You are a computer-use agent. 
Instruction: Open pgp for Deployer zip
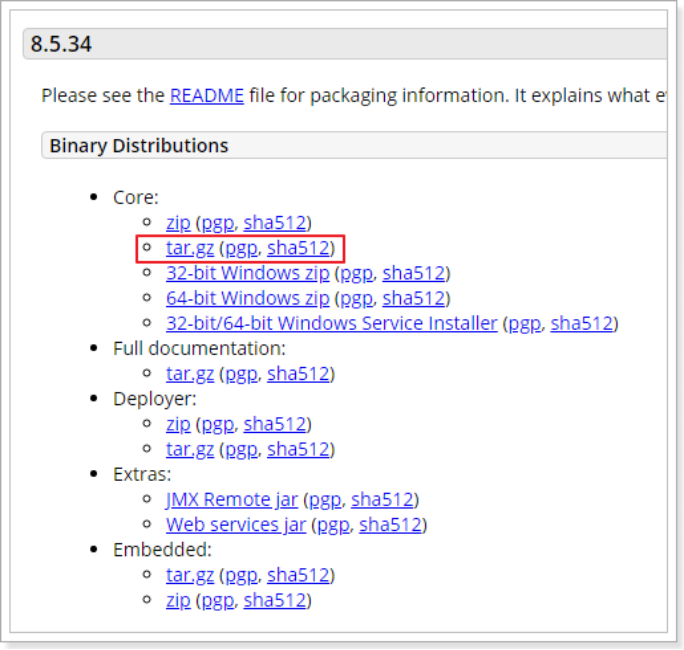[218, 425]
